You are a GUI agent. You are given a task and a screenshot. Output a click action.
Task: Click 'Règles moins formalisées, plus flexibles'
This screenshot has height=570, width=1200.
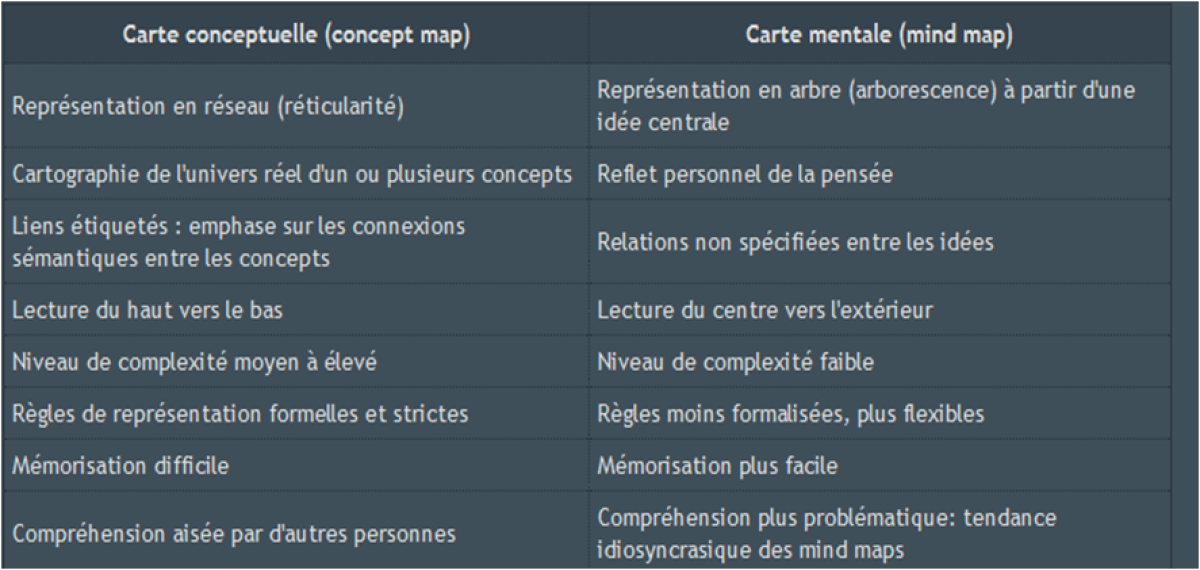pos(791,413)
